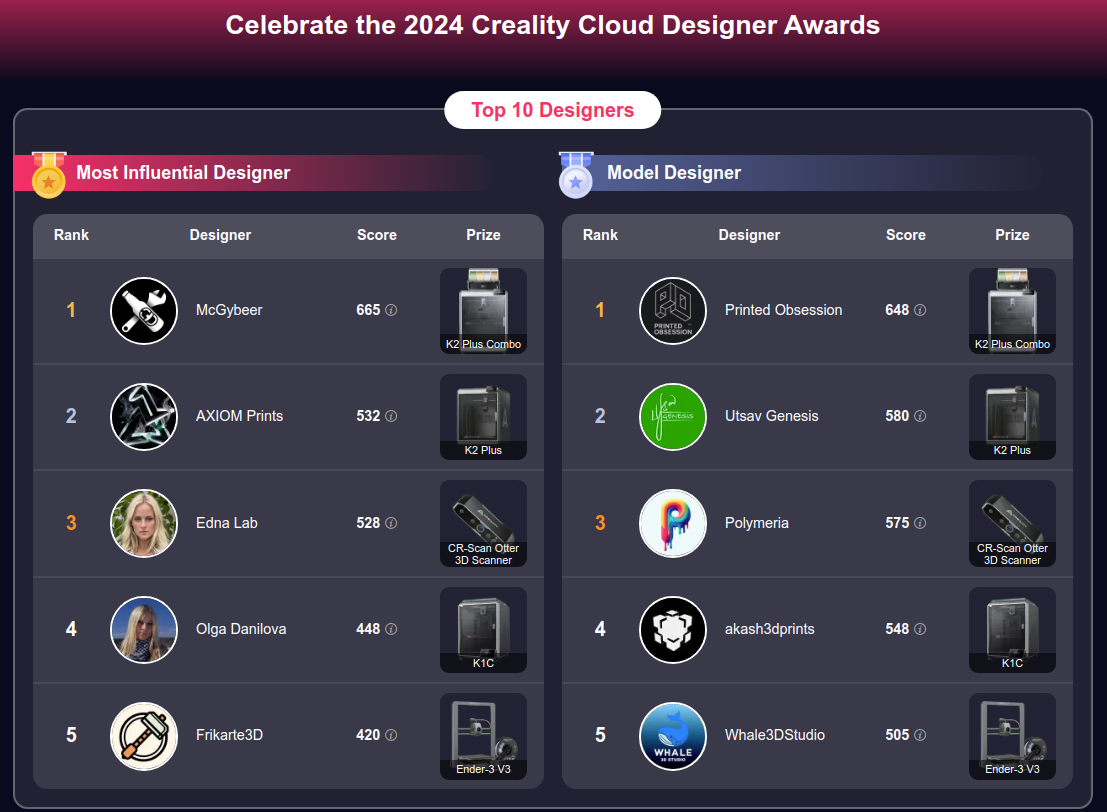
Task: Click the info icon beside Frikarte3D's 420 score
Action: coord(391,735)
